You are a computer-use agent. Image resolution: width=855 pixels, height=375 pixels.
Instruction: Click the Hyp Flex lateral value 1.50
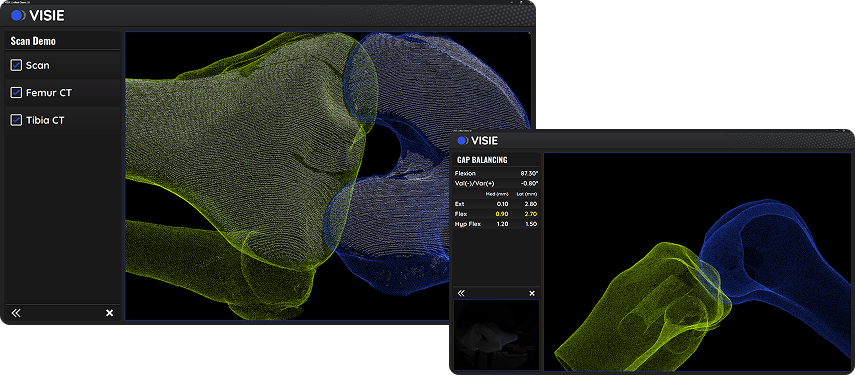tap(531, 224)
